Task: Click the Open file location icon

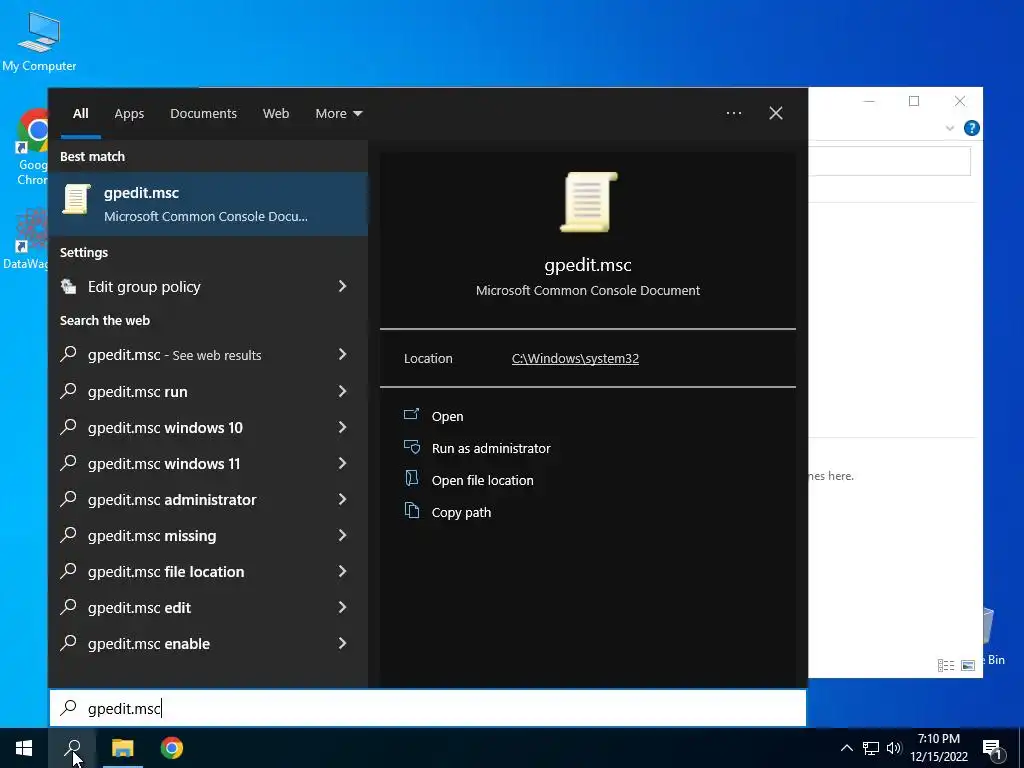Action: 411,479
